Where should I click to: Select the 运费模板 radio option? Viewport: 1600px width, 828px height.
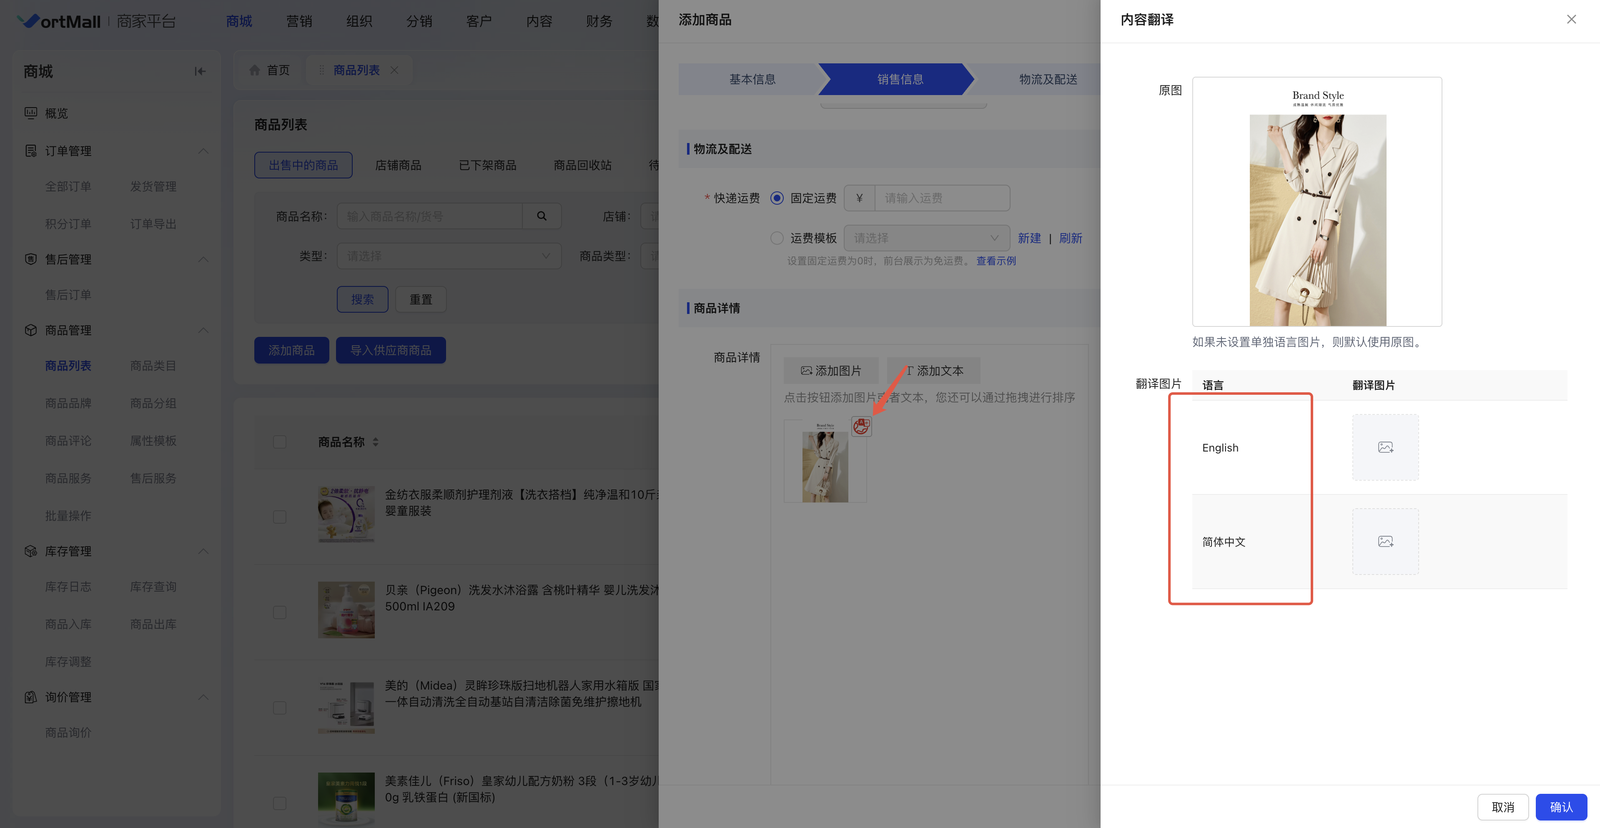click(x=777, y=238)
